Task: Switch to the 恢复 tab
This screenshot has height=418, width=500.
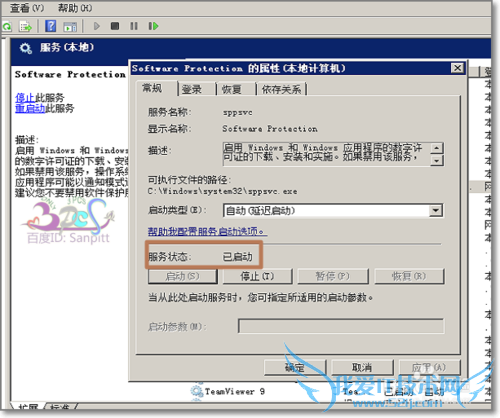Action: pyautogui.click(x=232, y=89)
